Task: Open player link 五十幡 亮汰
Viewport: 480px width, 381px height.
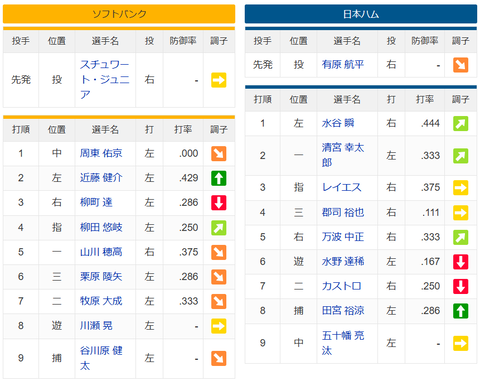Action: coord(343,343)
